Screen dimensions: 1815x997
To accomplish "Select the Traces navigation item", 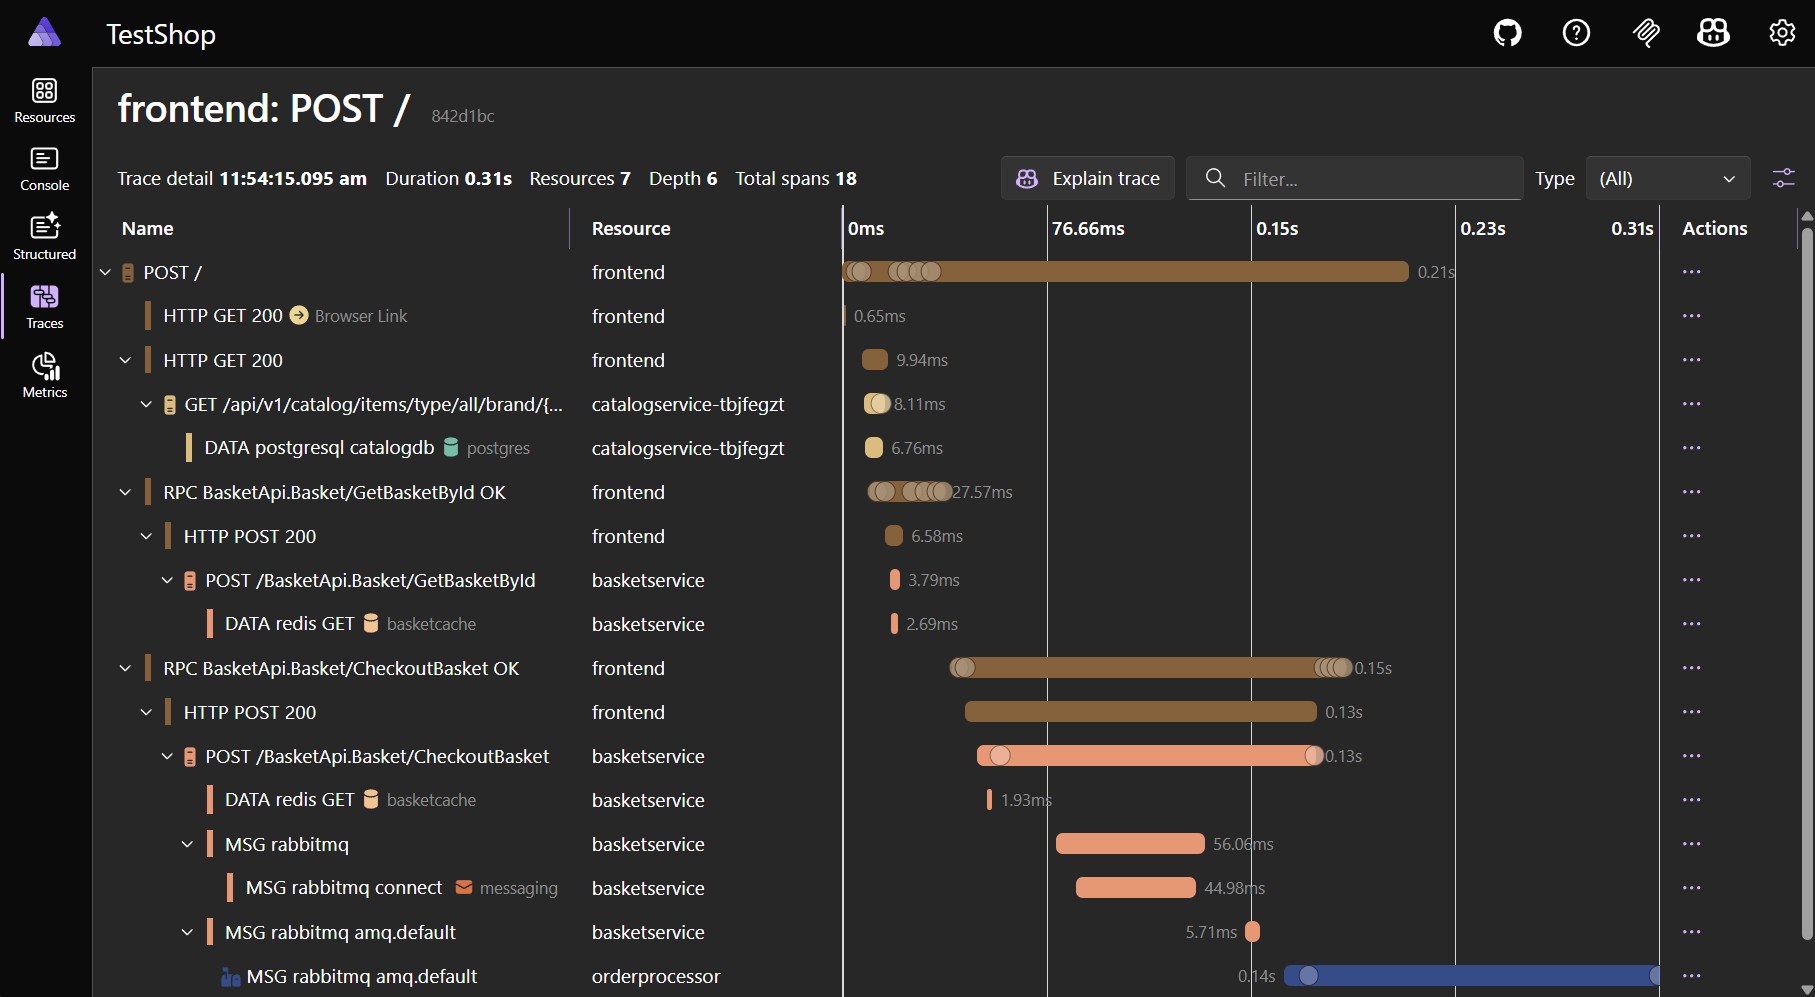I will pyautogui.click(x=44, y=305).
